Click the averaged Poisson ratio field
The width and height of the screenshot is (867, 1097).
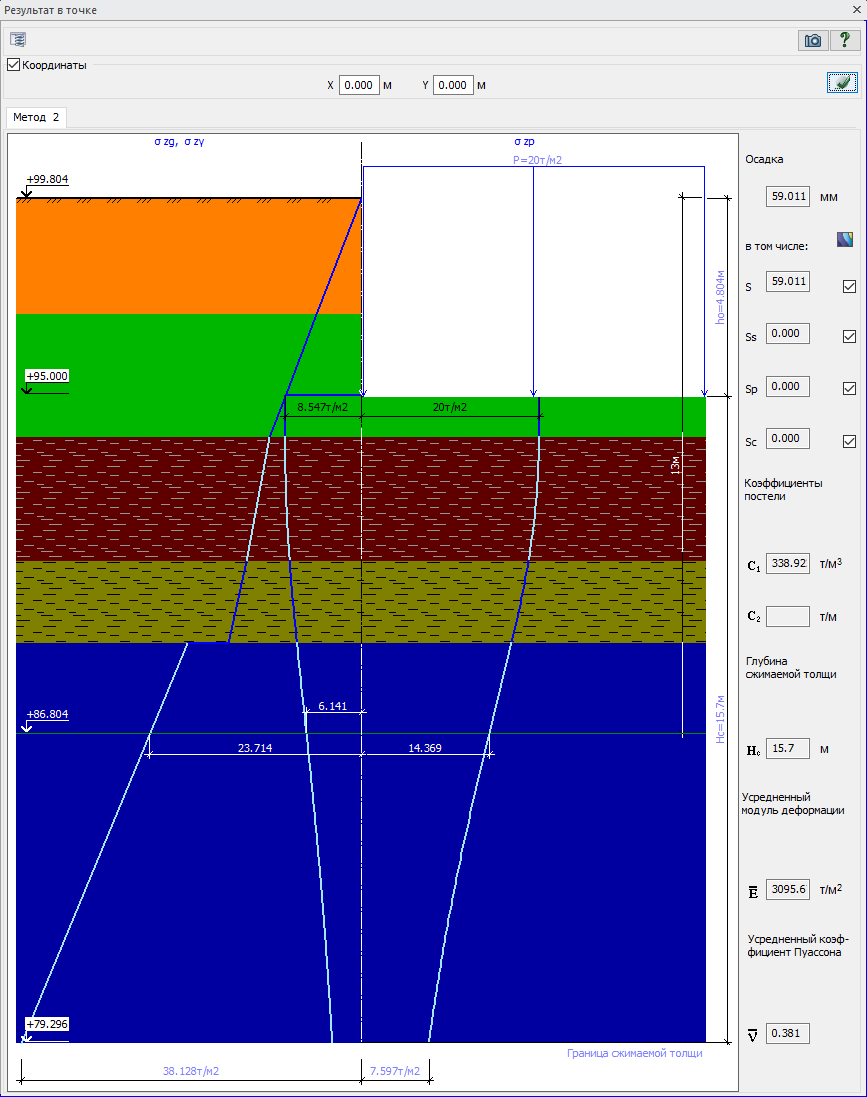pos(787,1034)
